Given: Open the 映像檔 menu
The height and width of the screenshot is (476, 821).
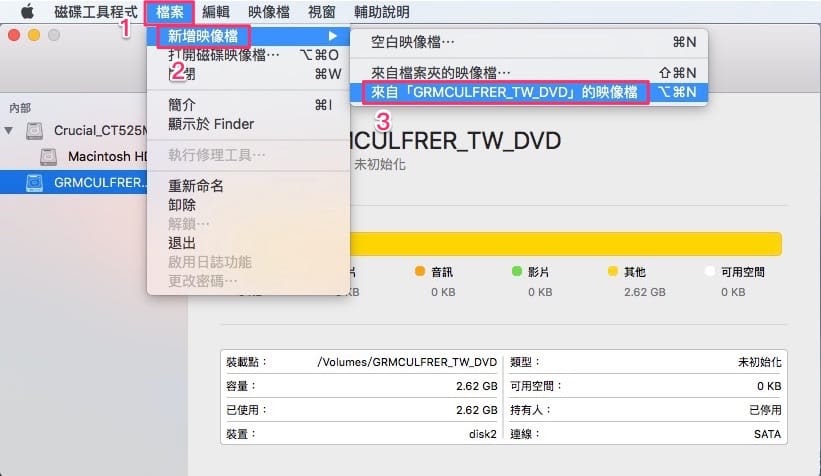Looking at the screenshot, I should pyautogui.click(x=269, y=12).
